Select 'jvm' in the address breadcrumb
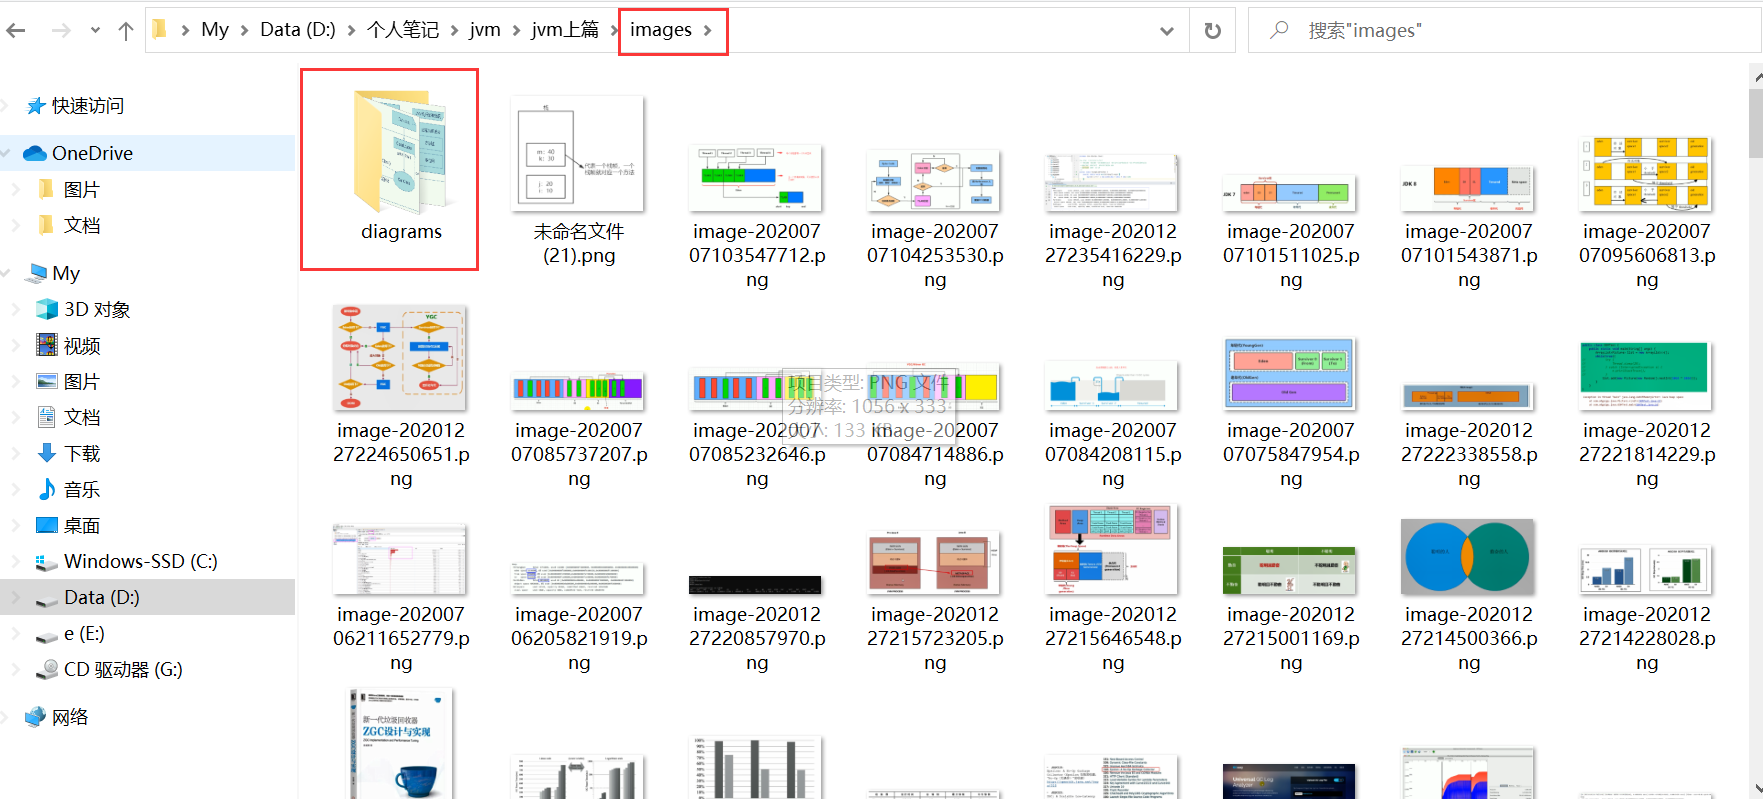Screen dimensions: 1763x799 click(485, 30)
